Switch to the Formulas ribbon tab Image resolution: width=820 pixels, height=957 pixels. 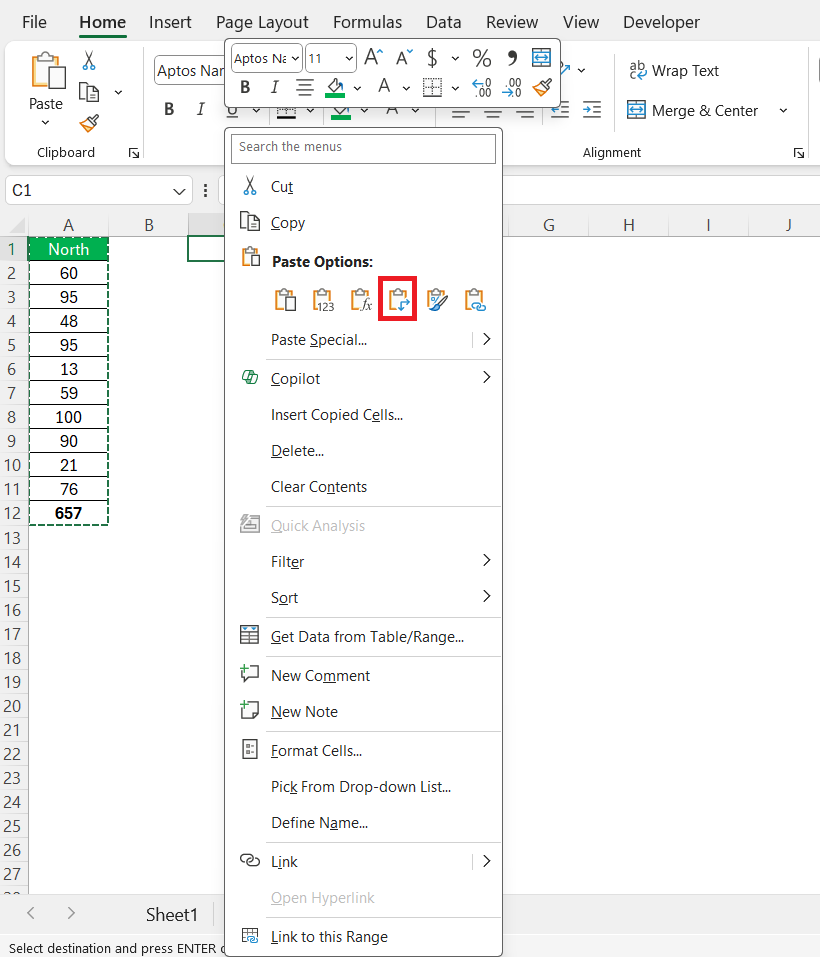coord(367,23)
